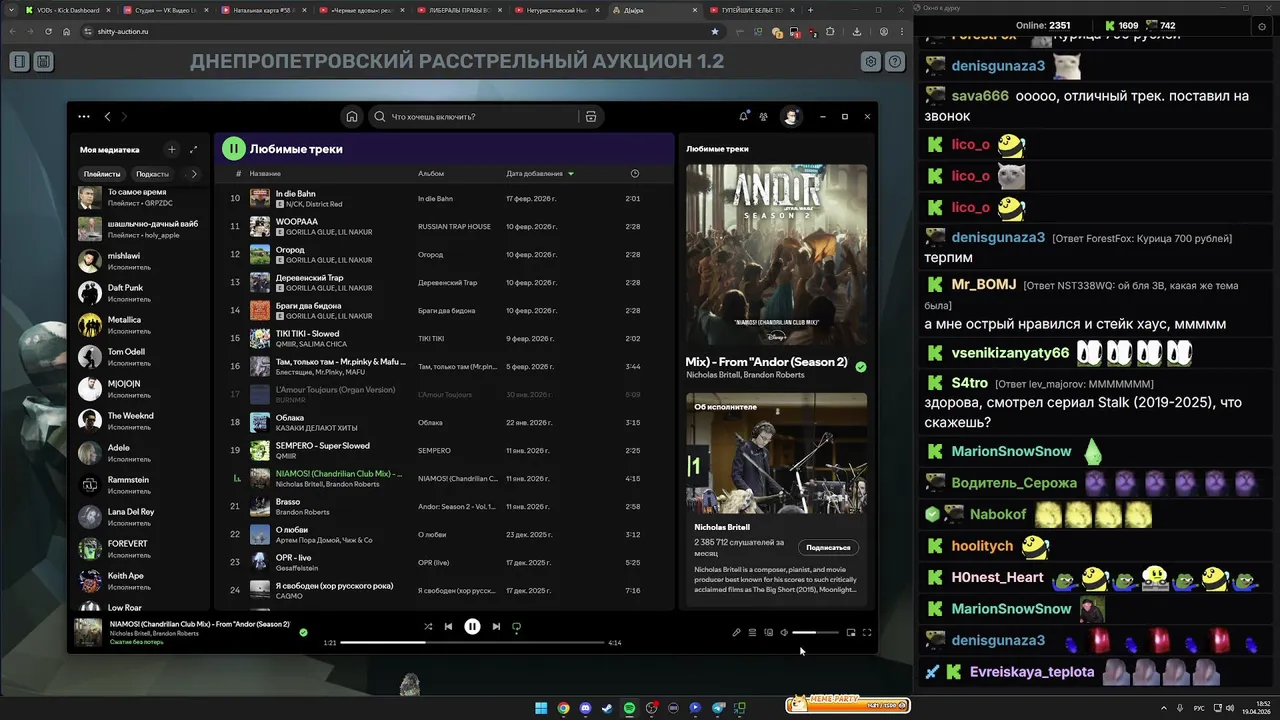Viewport: 1280px width, 720px height.
Task: Click the Альбом column header
Action: click(x=431, y=174)
